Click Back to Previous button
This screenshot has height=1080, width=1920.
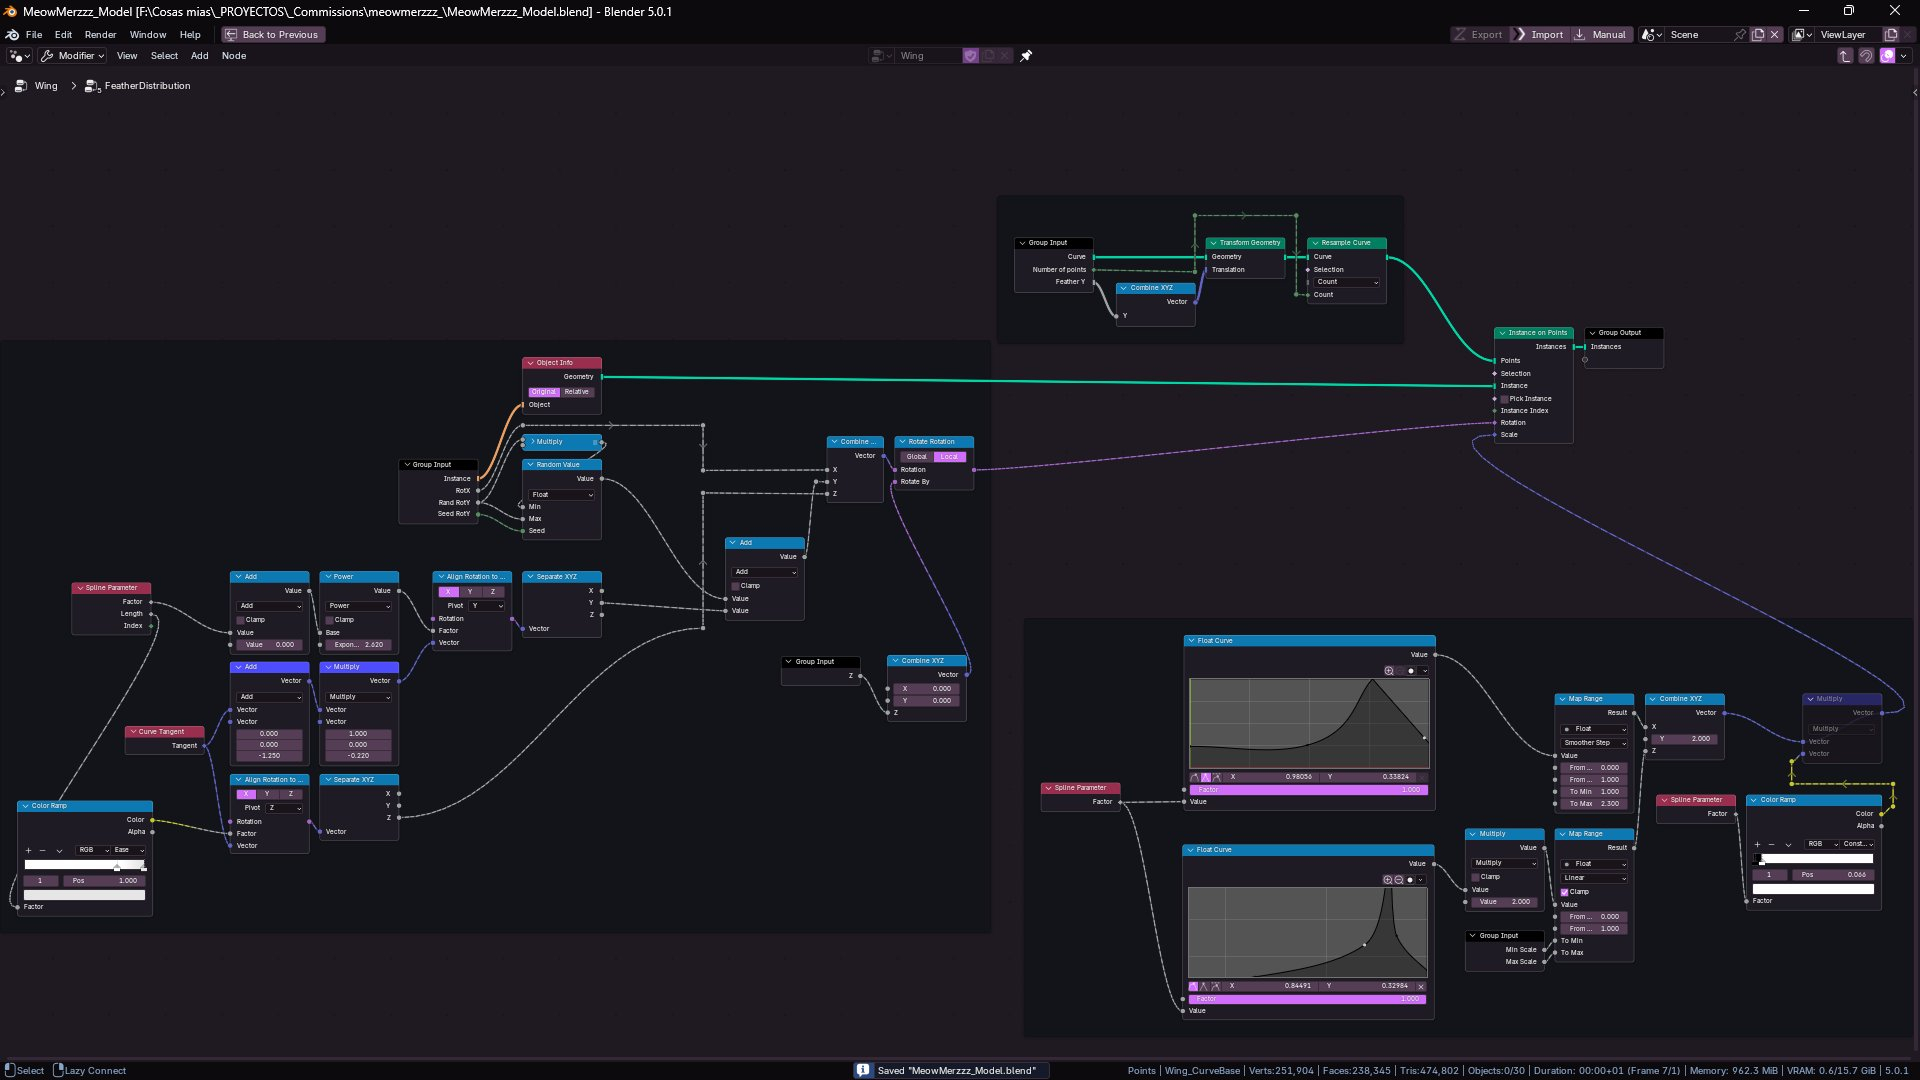273,35
